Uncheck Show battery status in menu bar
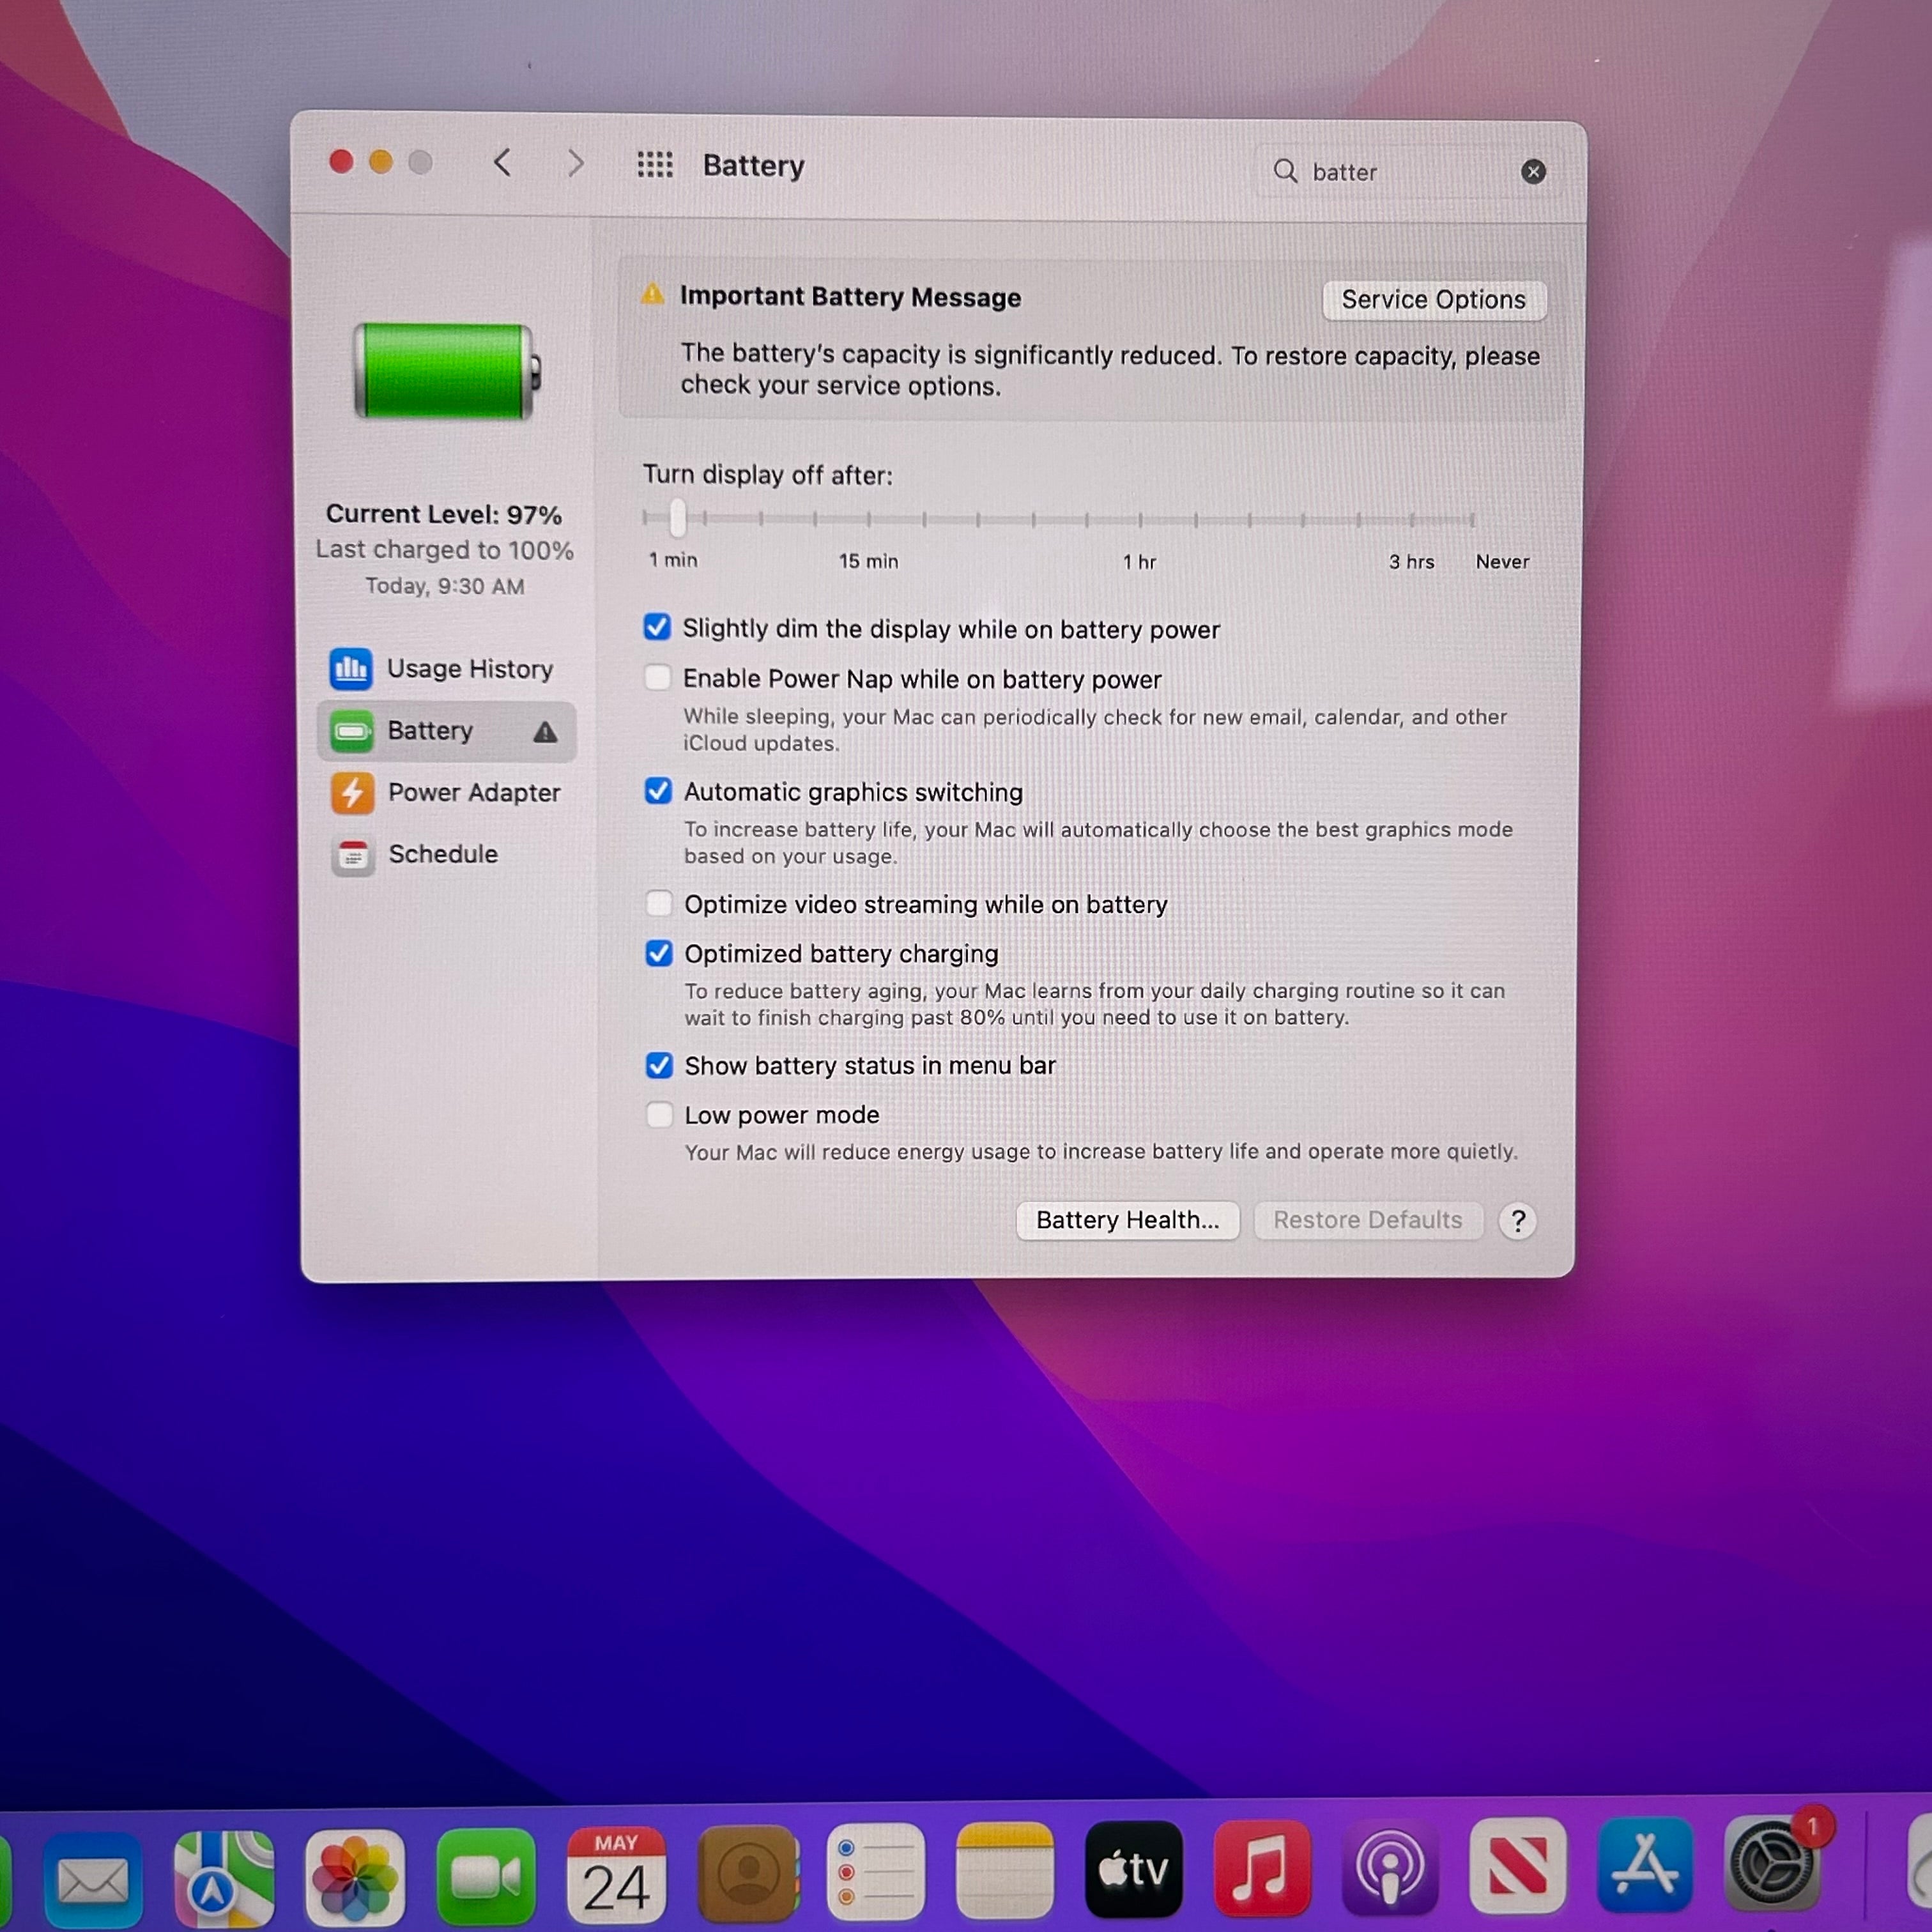 658,1065
